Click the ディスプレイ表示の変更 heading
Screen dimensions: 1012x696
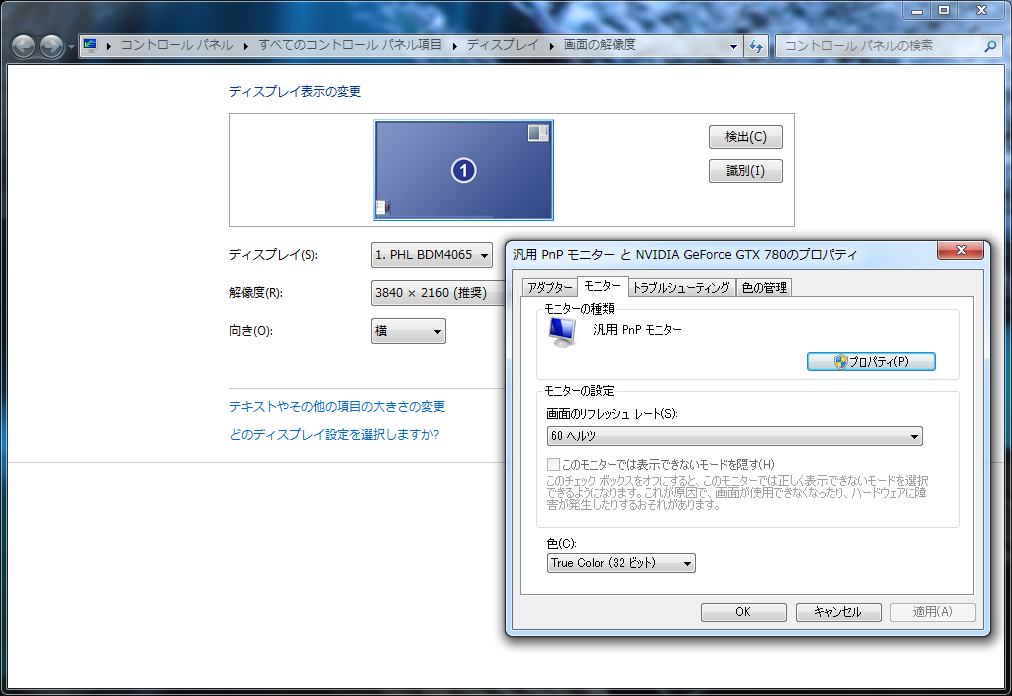point(295,92)
